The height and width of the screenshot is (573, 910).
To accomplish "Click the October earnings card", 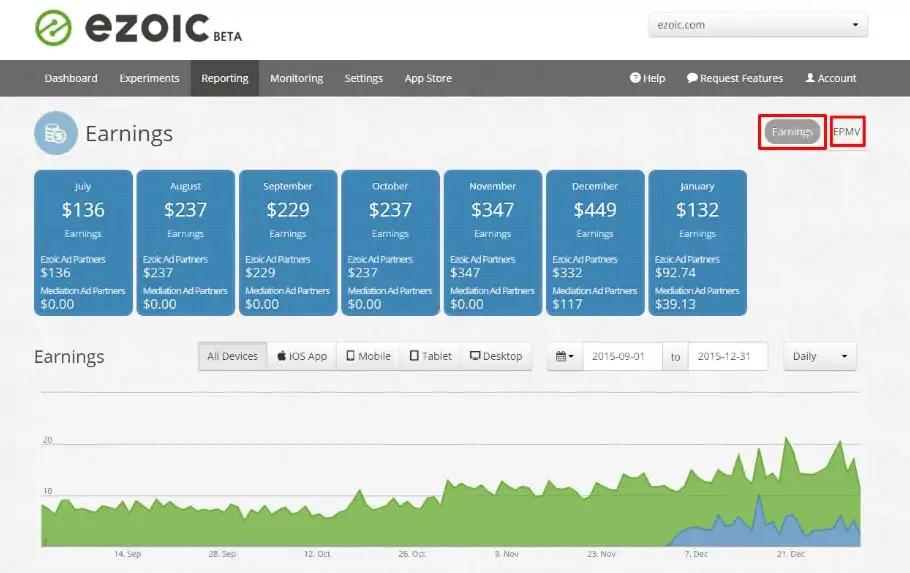I will [x=391, y=243].
